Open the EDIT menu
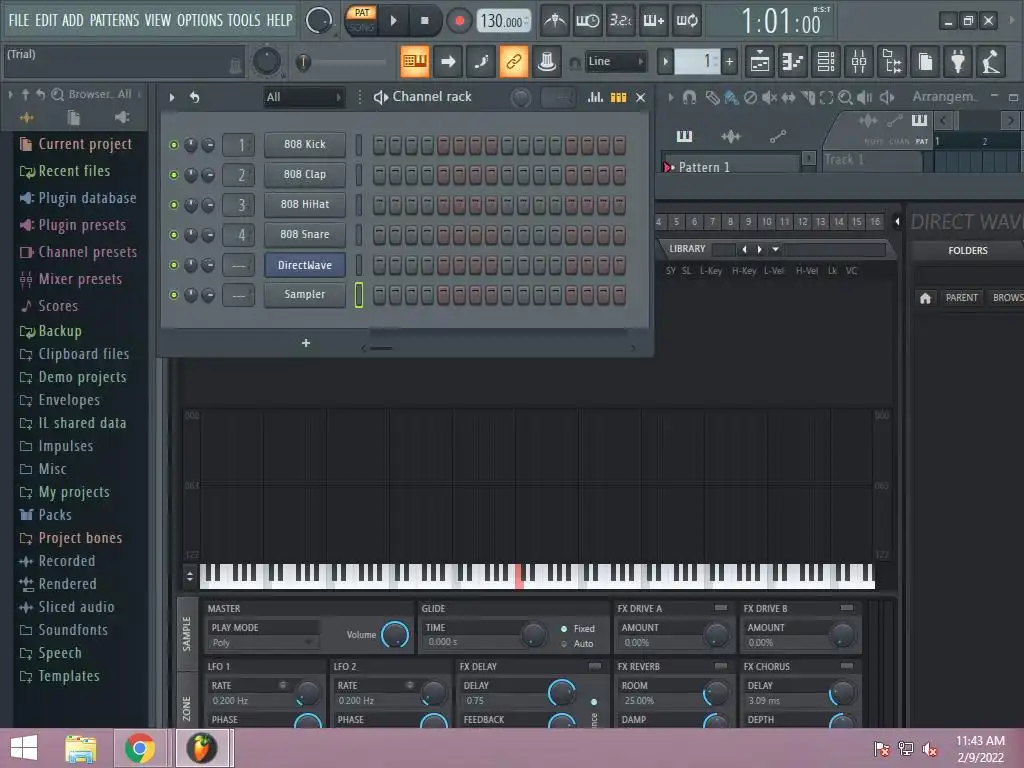This screenshot has height=768, width=1024. [46, 20]
